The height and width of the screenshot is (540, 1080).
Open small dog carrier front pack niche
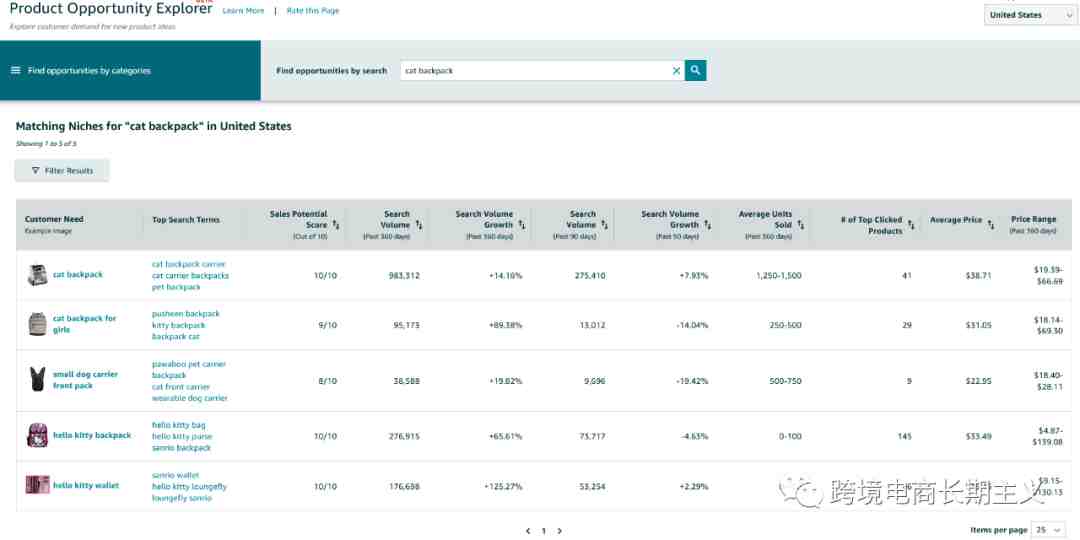(85, 380)
